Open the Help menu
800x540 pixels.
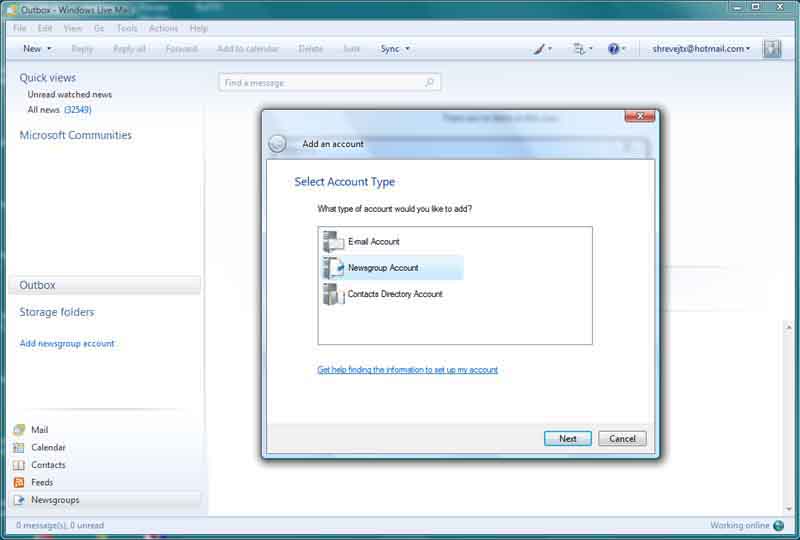tap(198, 28)
